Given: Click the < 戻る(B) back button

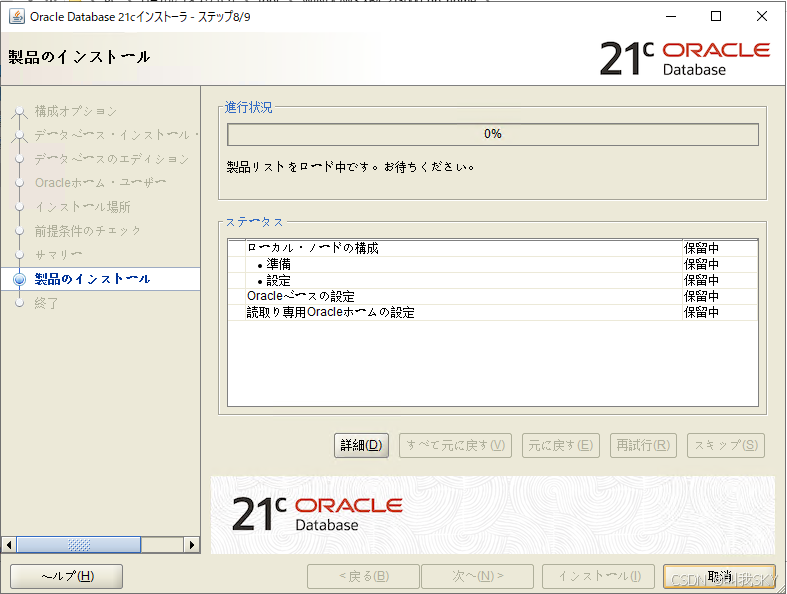Looking at the screenshot, I should point(363,576).
